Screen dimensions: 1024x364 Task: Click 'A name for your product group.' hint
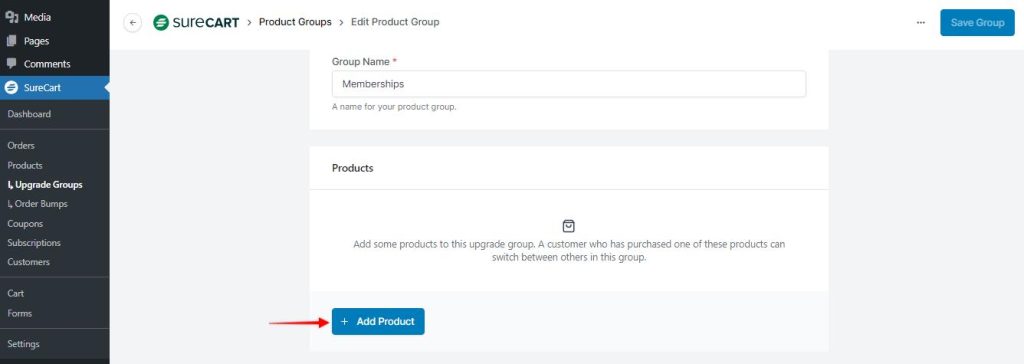pyautogui.click(x=394, y=107)
